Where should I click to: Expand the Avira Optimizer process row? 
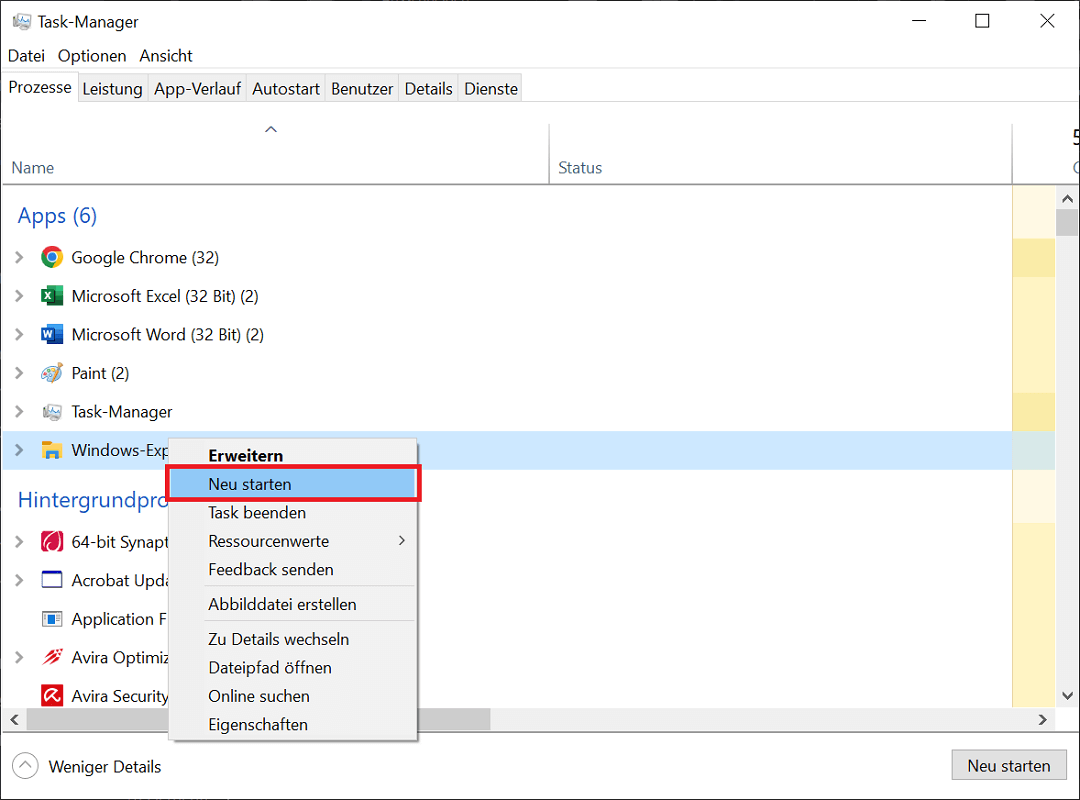tap(19, 657)
